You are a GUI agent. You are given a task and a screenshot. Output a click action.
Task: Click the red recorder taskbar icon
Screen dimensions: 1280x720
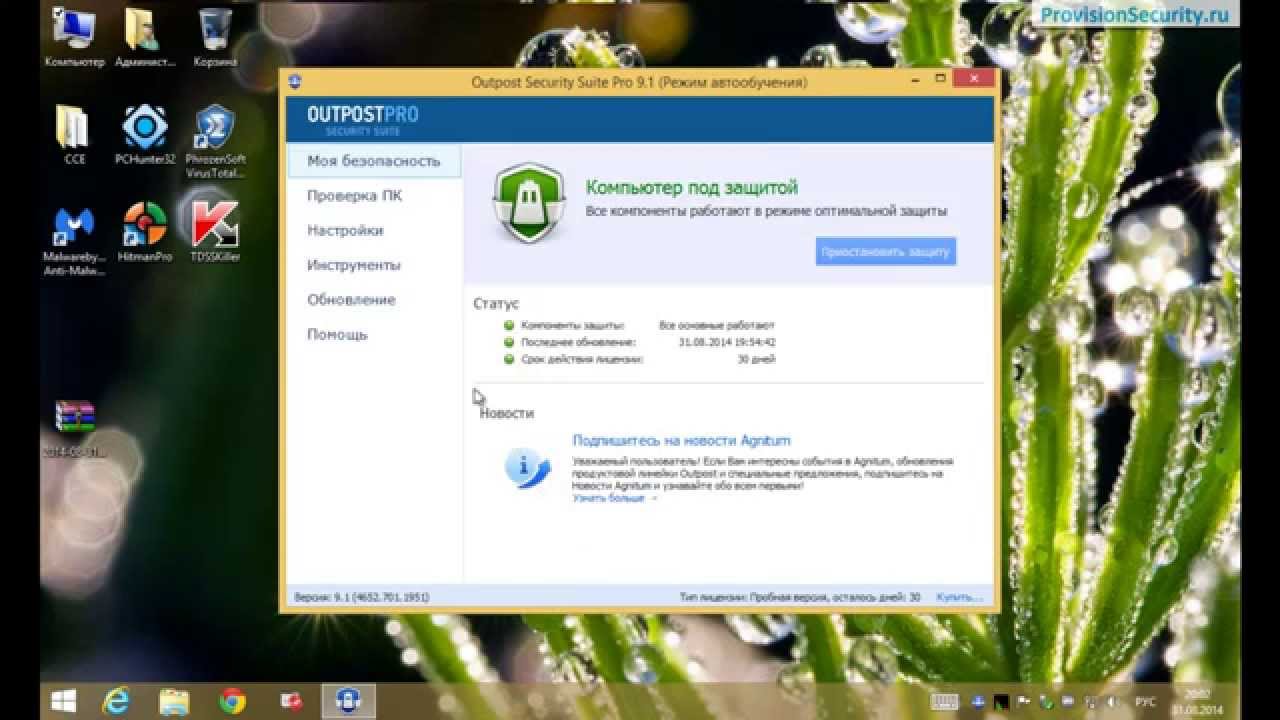pyautogui.click(x=292, y=701)
